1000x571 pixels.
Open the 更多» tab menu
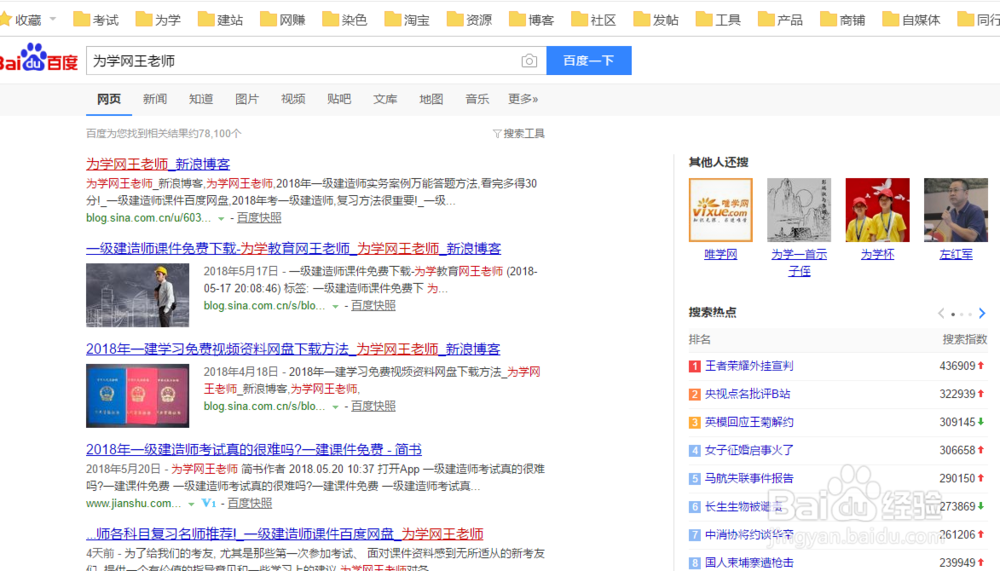[523, 99]
